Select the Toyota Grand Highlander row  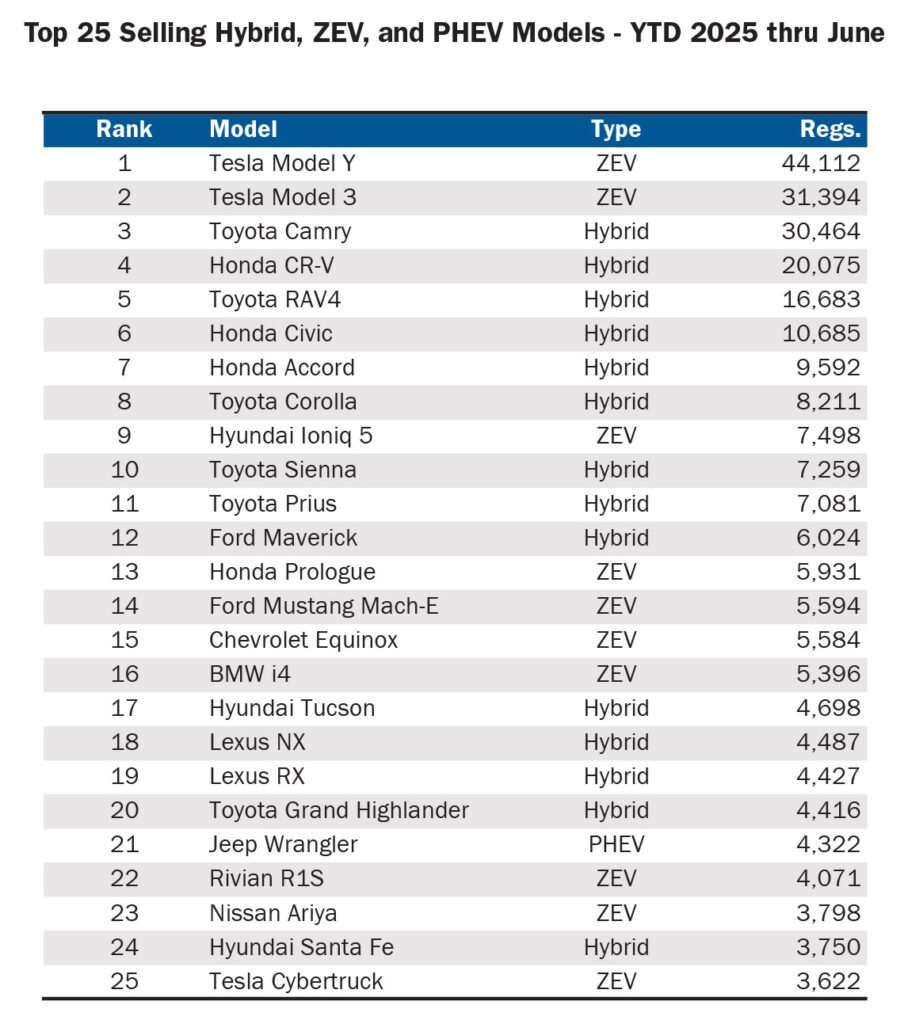[455, 810]
